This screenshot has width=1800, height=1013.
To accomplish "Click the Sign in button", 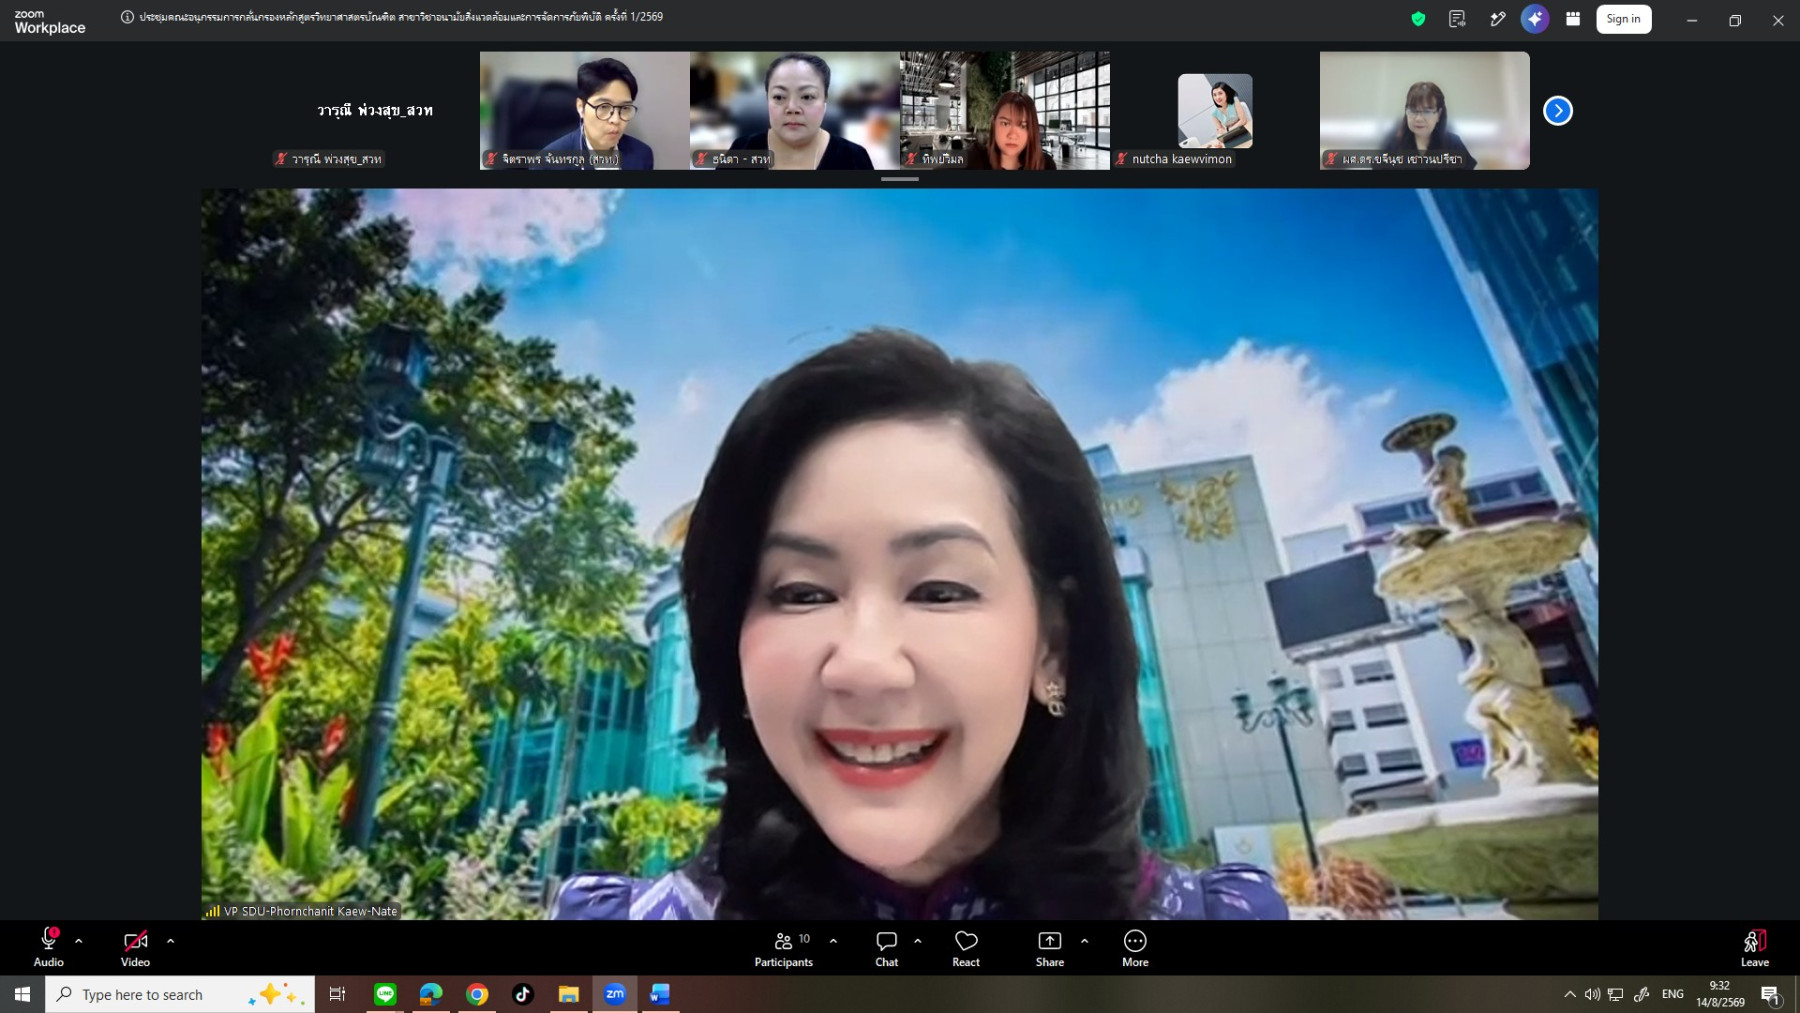I will [1623, 19].
